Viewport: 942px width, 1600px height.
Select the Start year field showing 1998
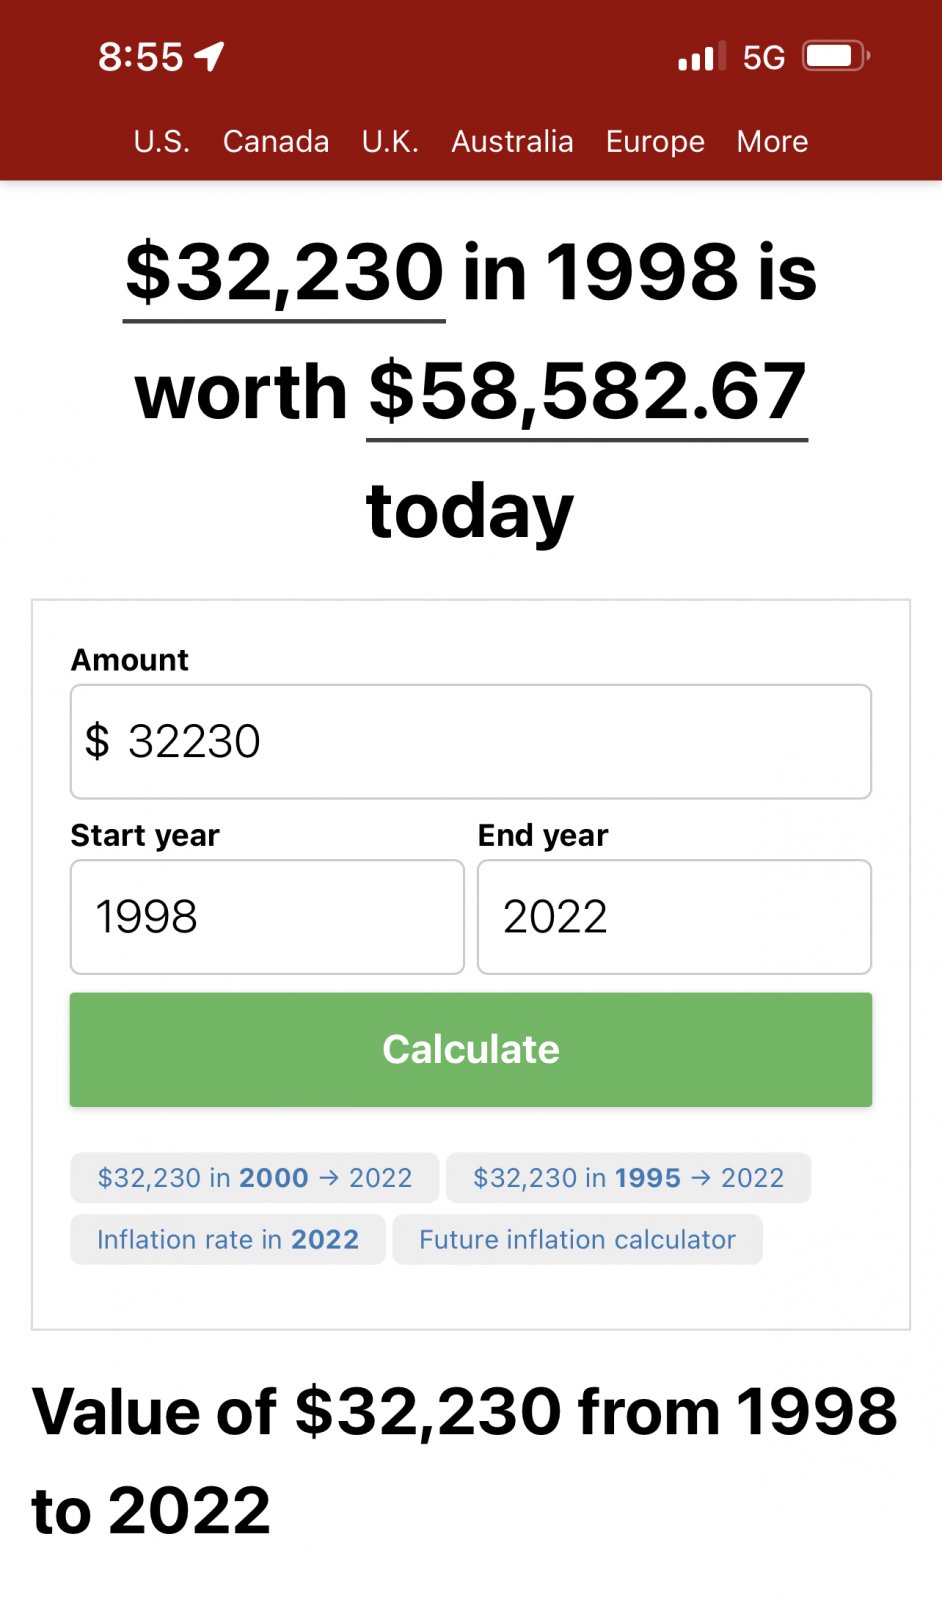pos(267,917)
